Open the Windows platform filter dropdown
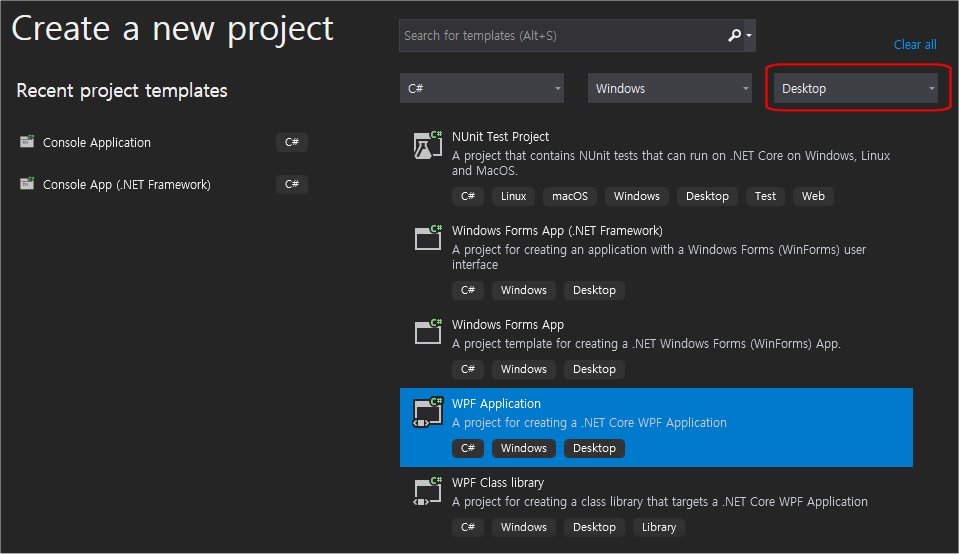The width and height of the screenshot is (959, 554). point(670,89)
